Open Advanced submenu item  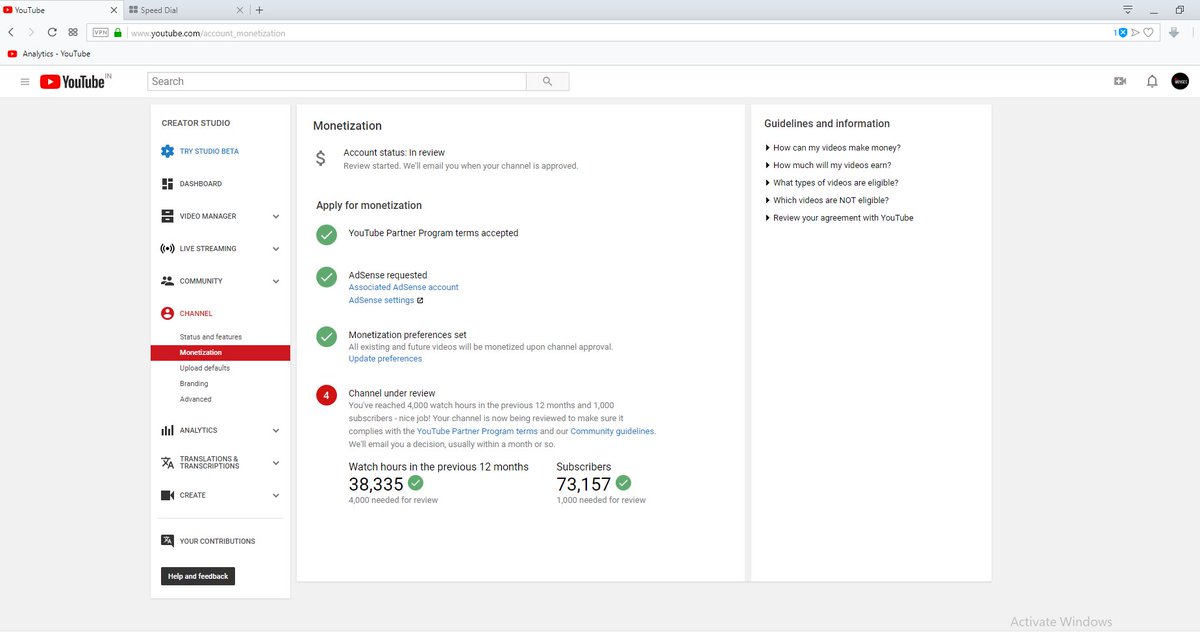(196, 399)
